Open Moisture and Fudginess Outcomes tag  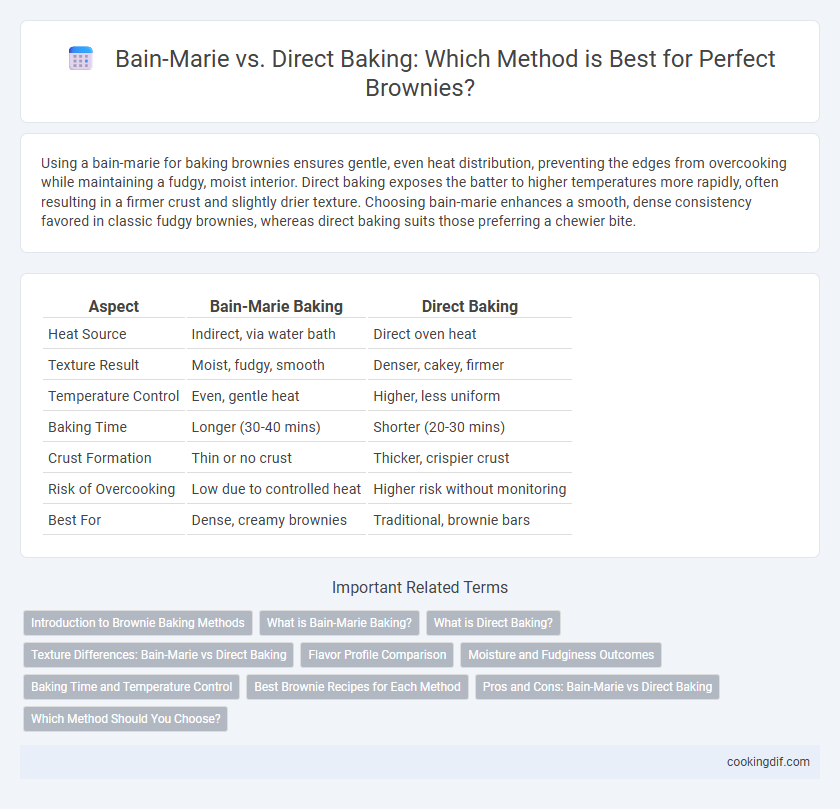point(561,655)
